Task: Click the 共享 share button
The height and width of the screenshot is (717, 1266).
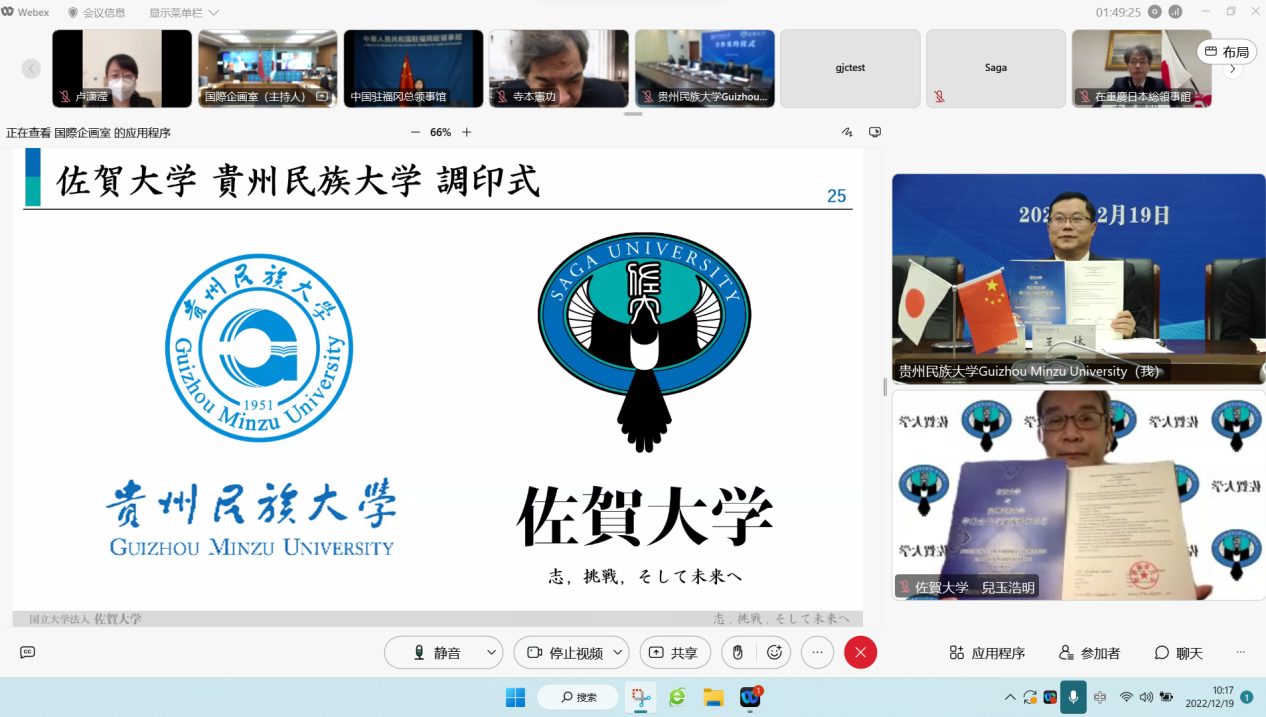Action: [x=675, y=653]
